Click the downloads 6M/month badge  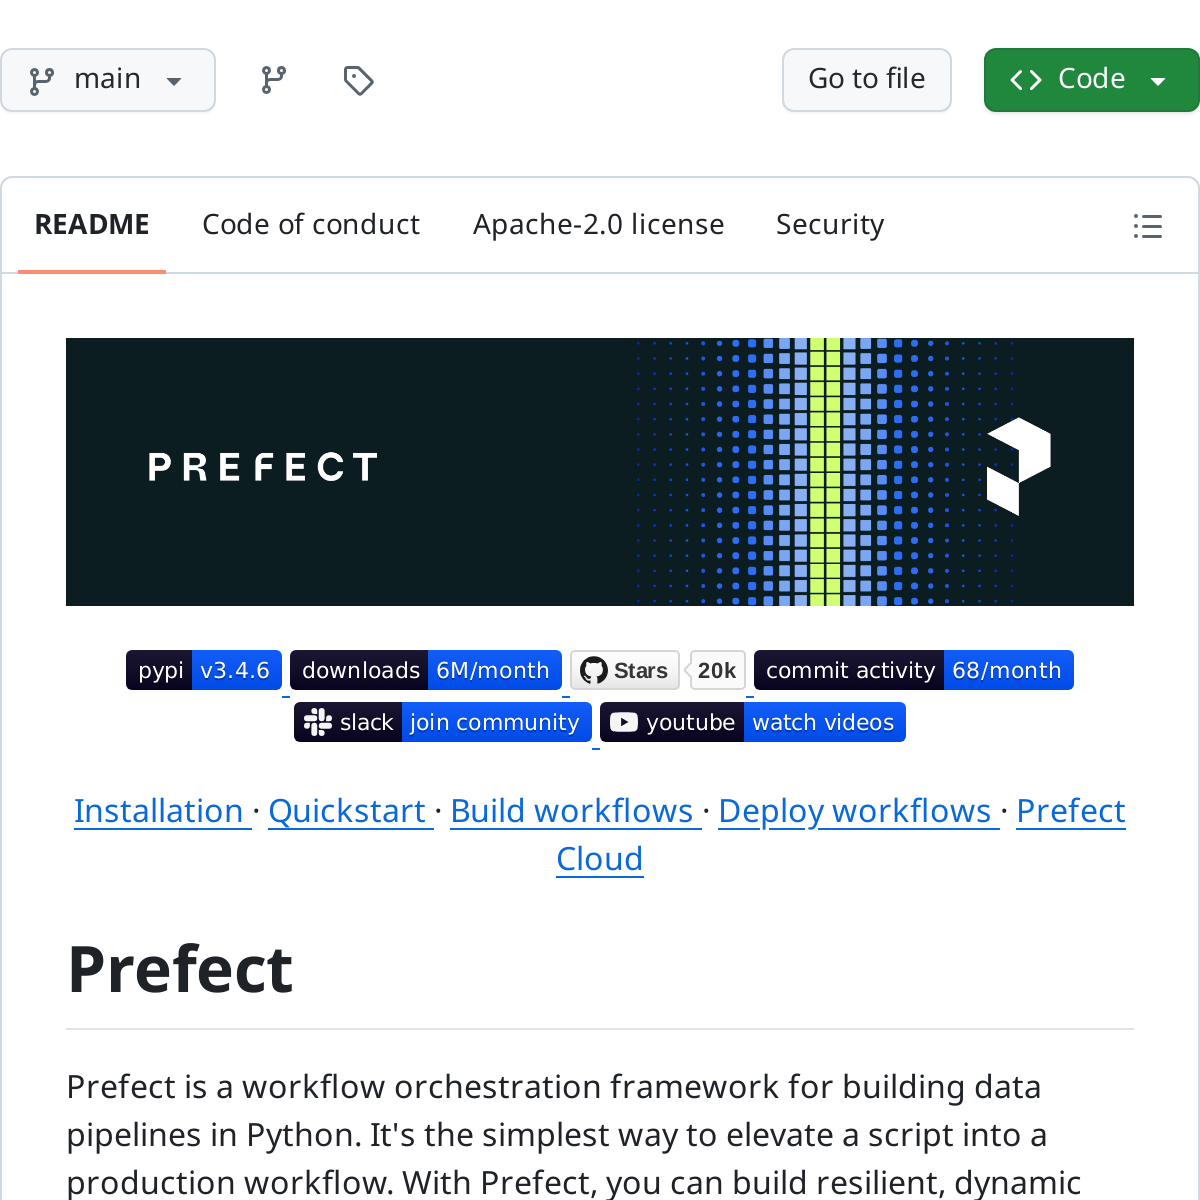pyautogui.click(x=425, y=670)
